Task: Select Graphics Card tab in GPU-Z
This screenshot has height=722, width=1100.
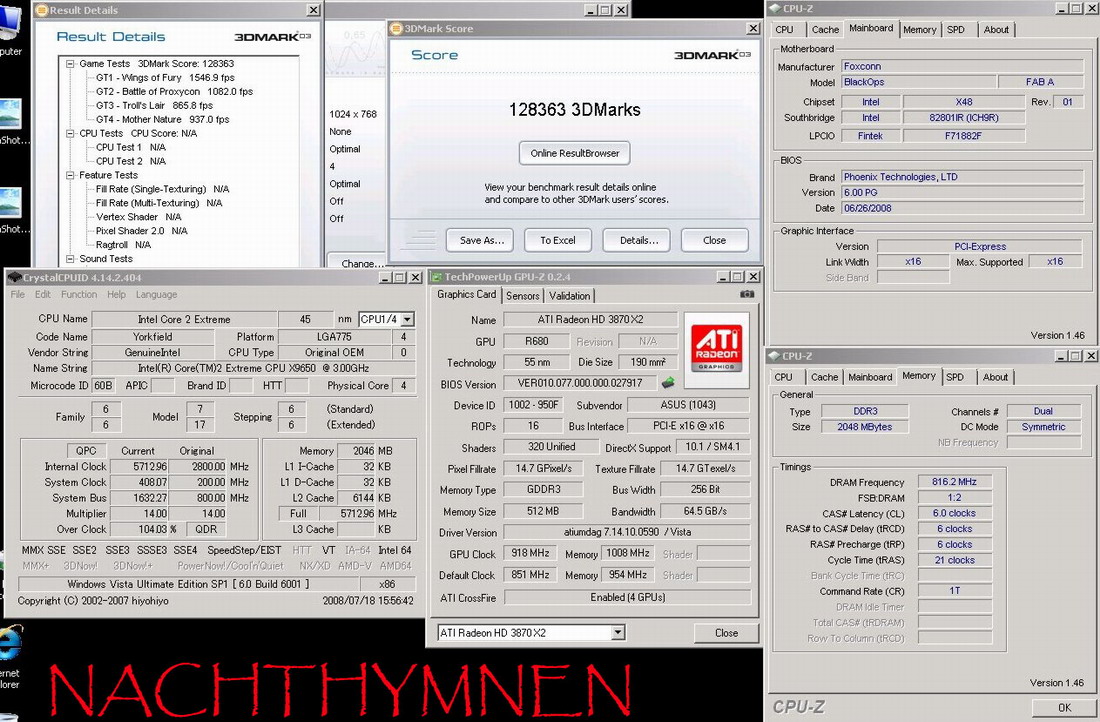Action: click(467, 295)
